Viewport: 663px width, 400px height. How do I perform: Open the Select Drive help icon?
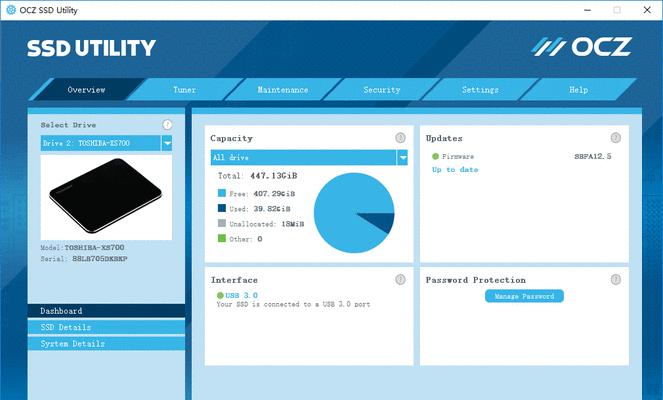click(x=167, y=124)
